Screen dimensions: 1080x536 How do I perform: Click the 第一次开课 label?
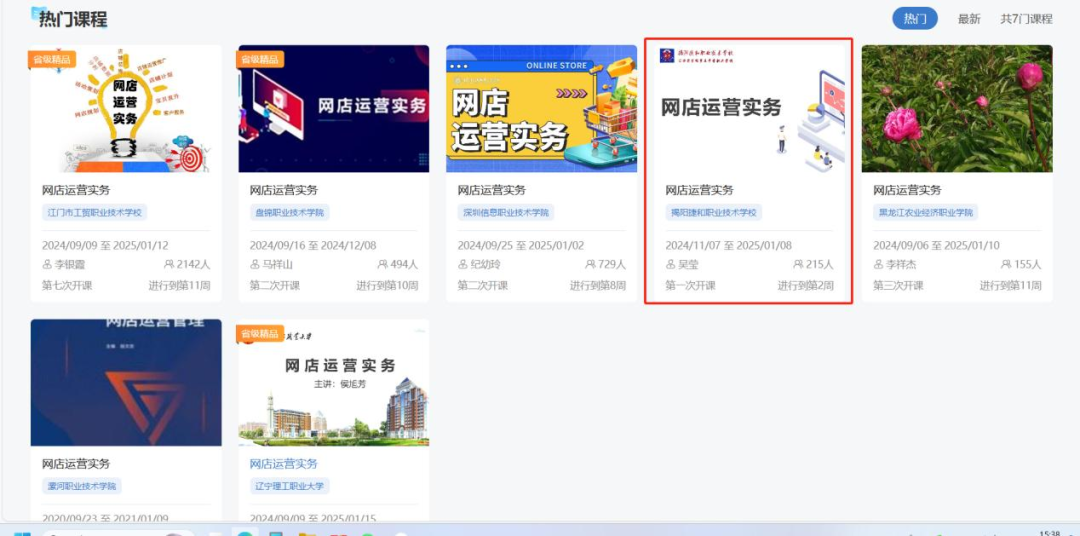point(690,285)
